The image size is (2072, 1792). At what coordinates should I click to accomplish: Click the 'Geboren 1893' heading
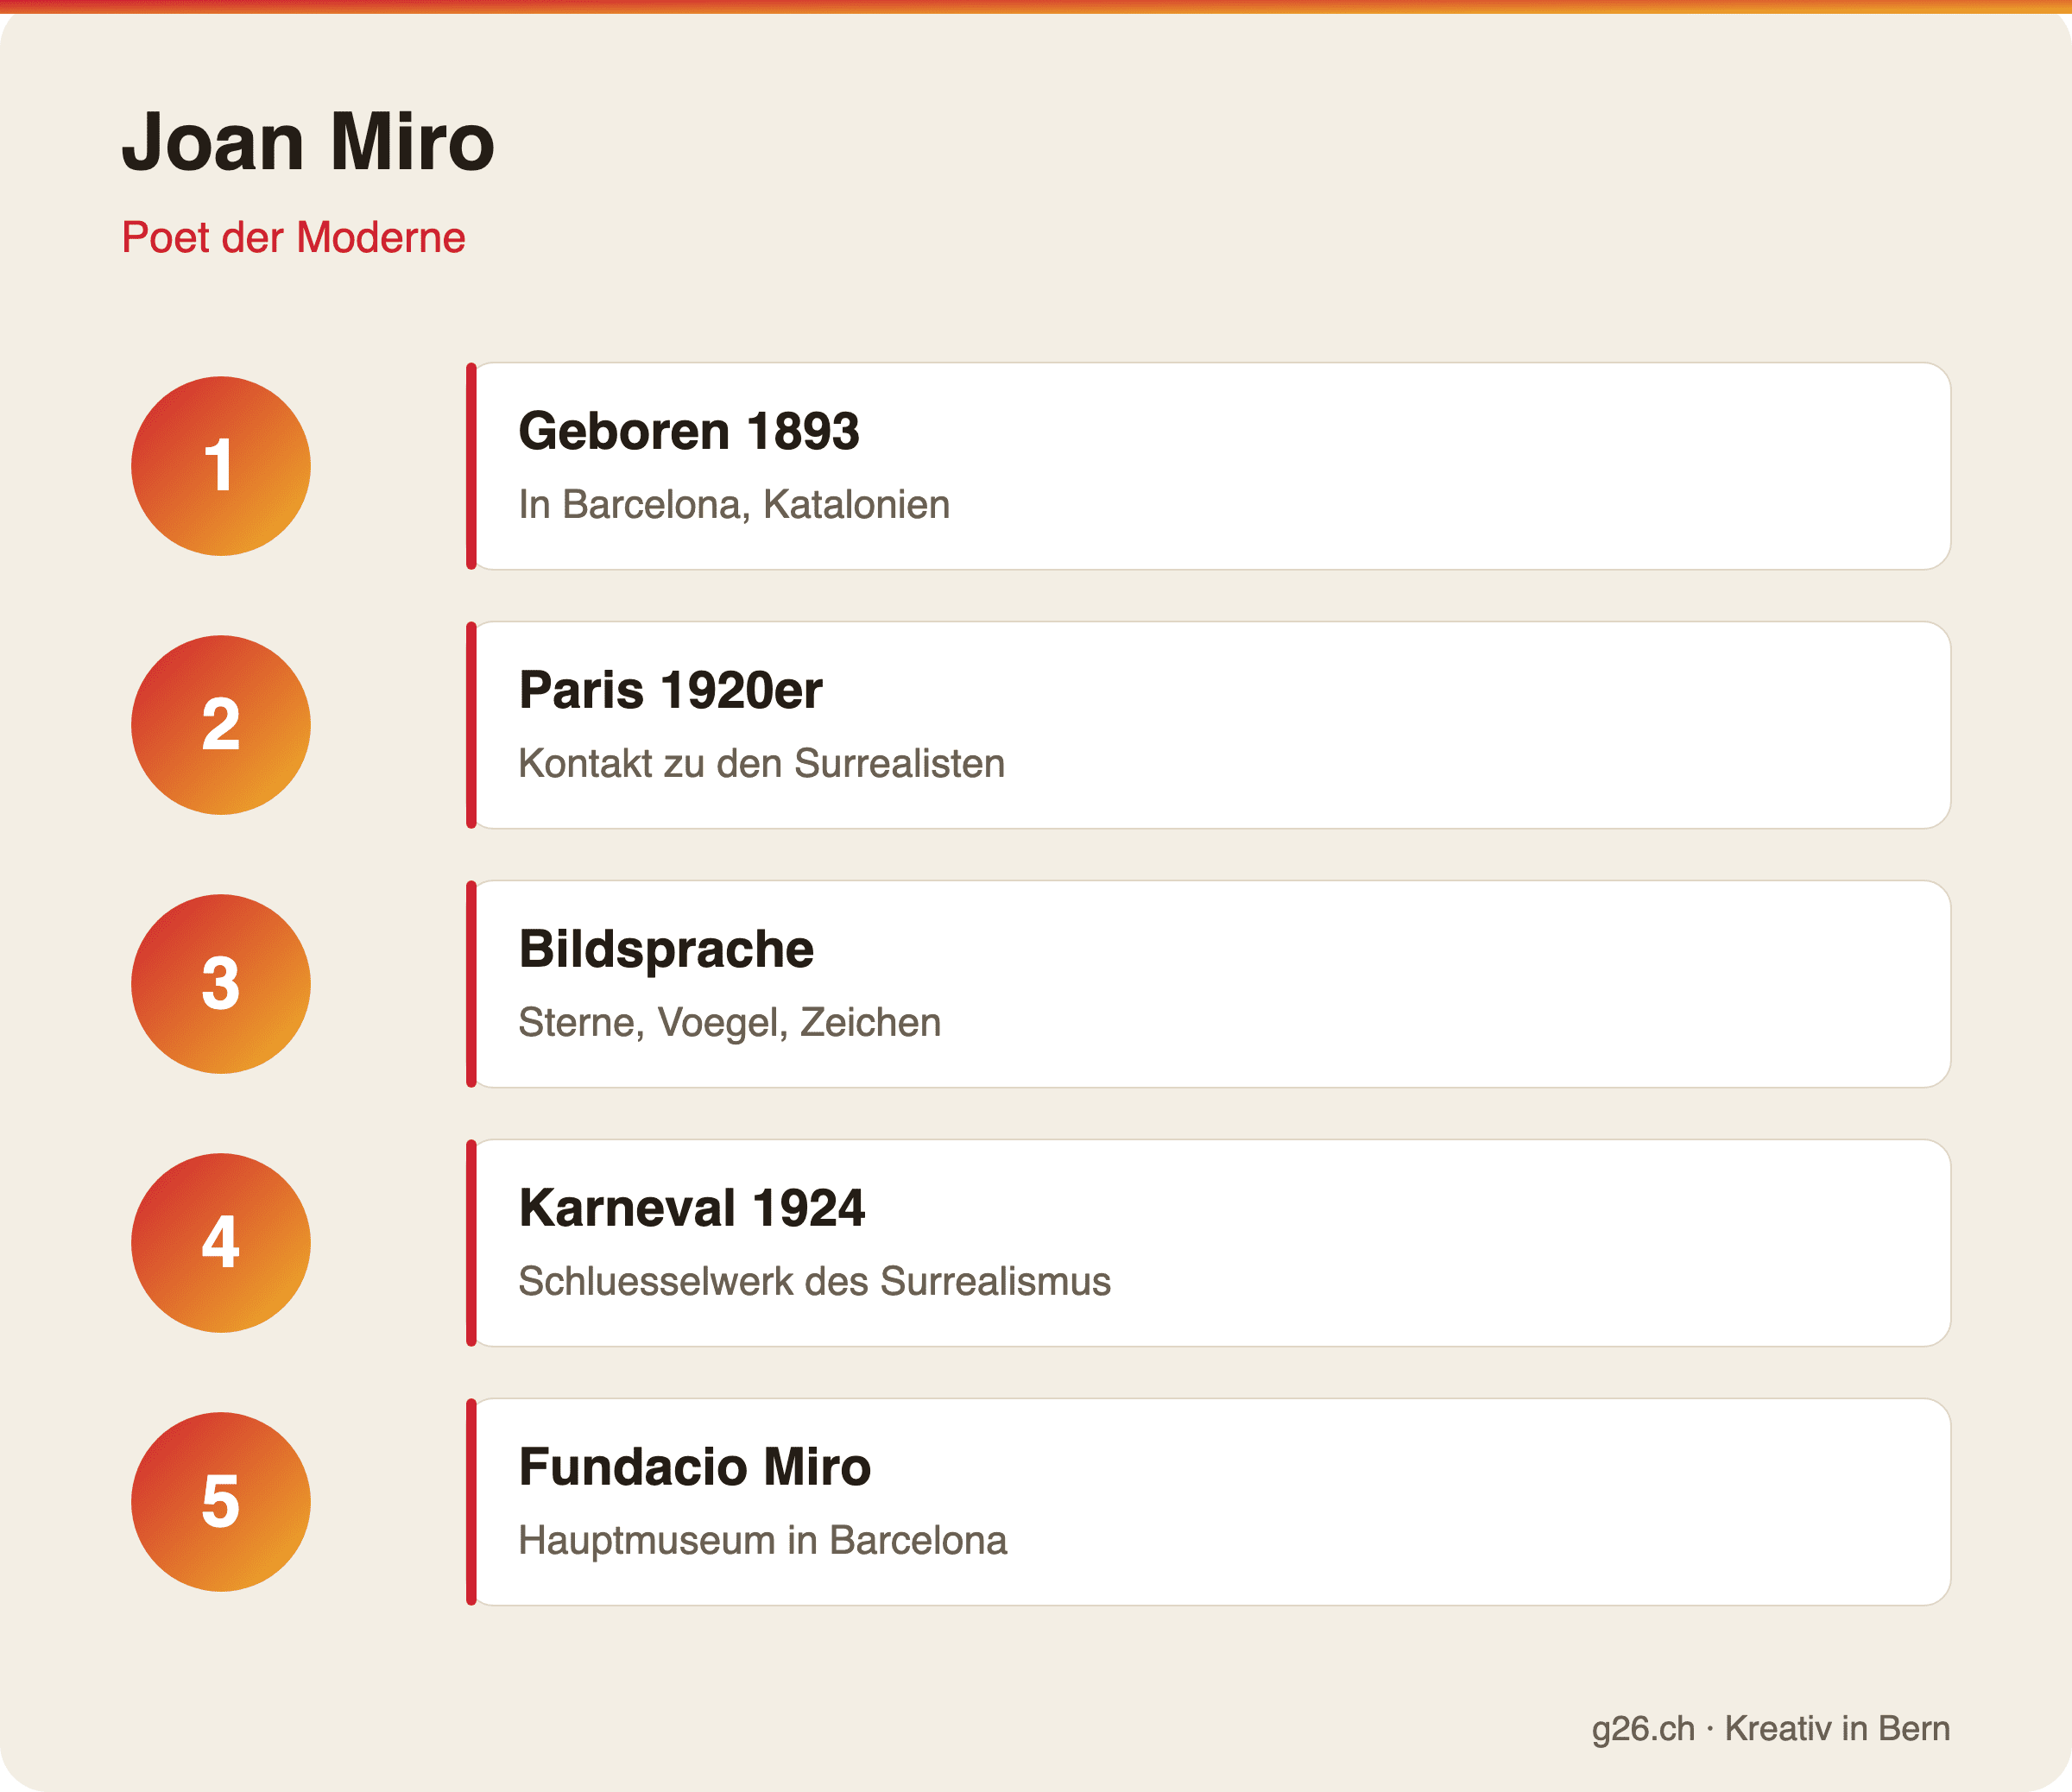689,431
